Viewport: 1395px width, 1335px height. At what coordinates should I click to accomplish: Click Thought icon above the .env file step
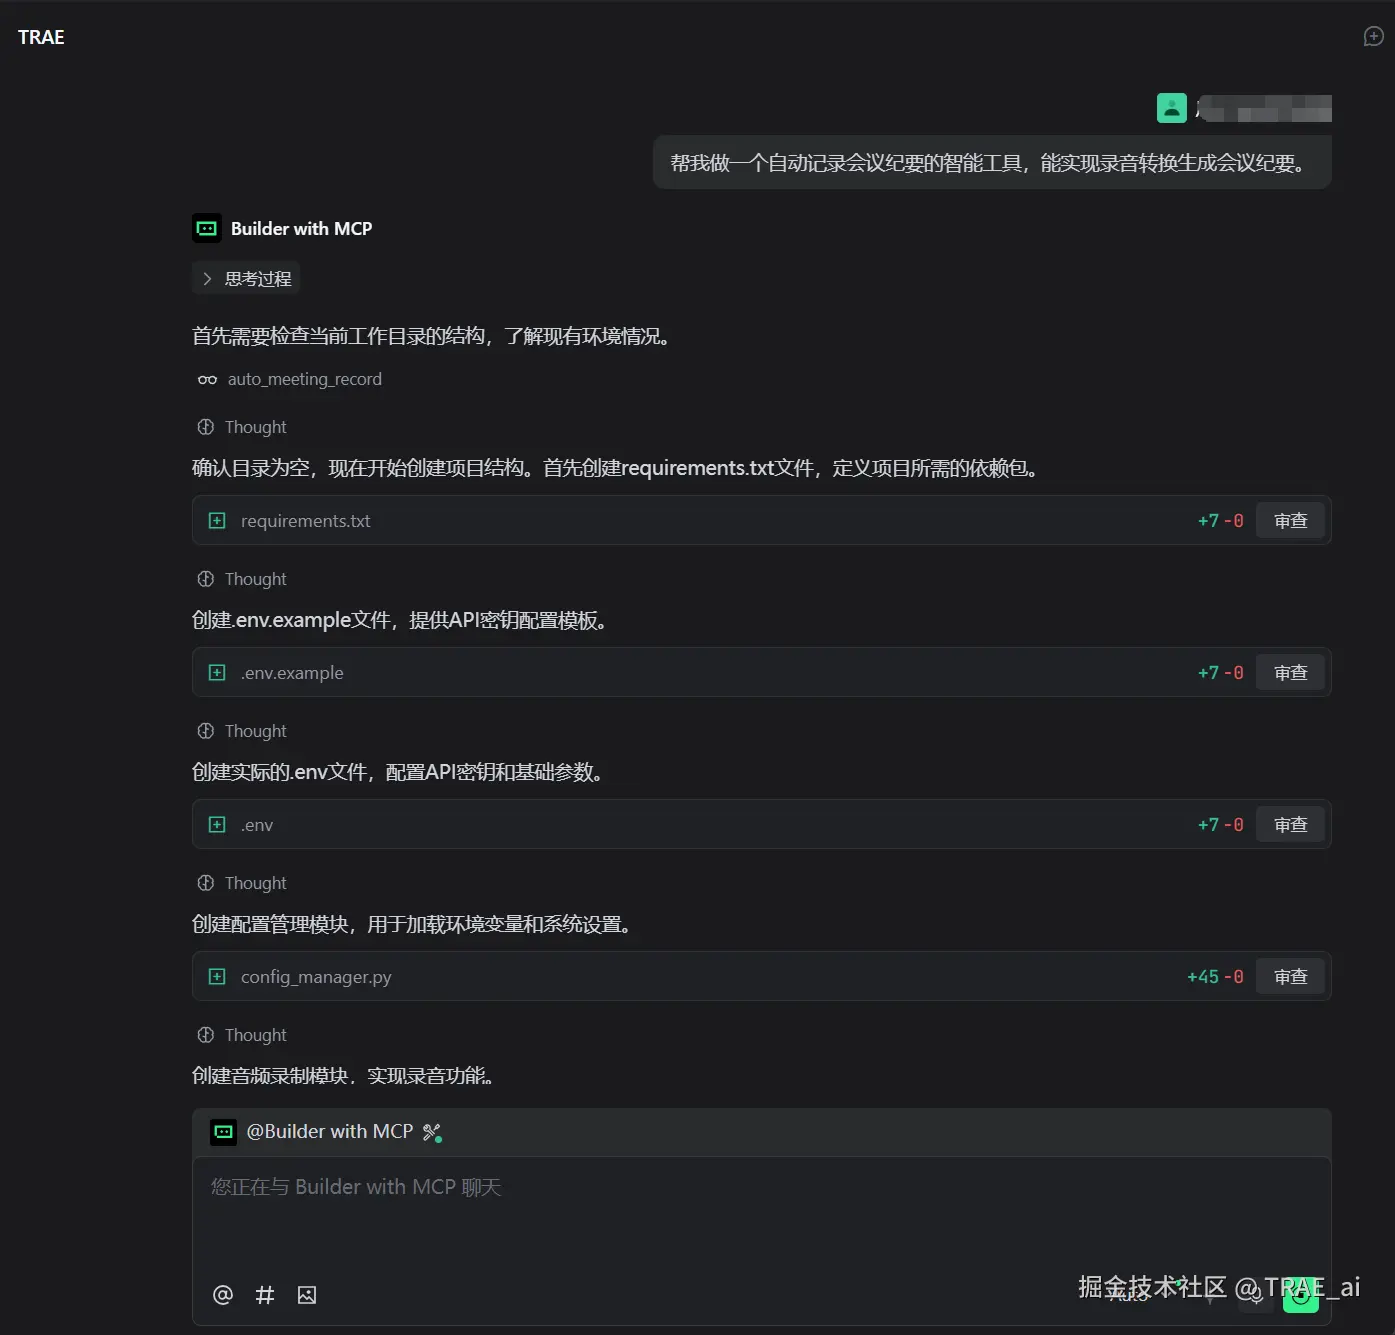[206, 731]
